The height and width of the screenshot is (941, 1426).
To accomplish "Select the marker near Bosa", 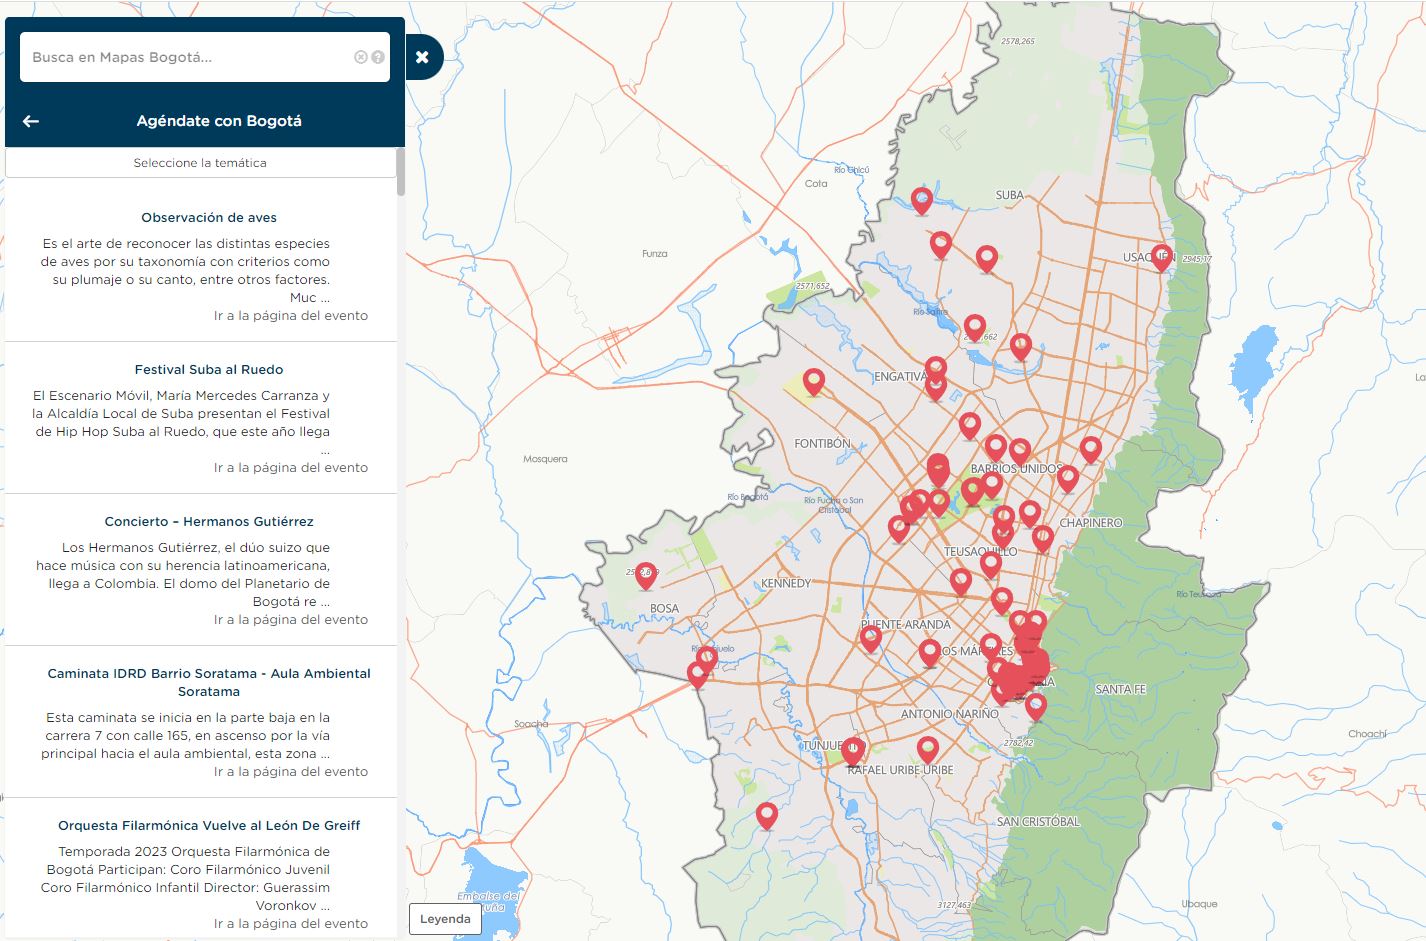I will point(645,573).
